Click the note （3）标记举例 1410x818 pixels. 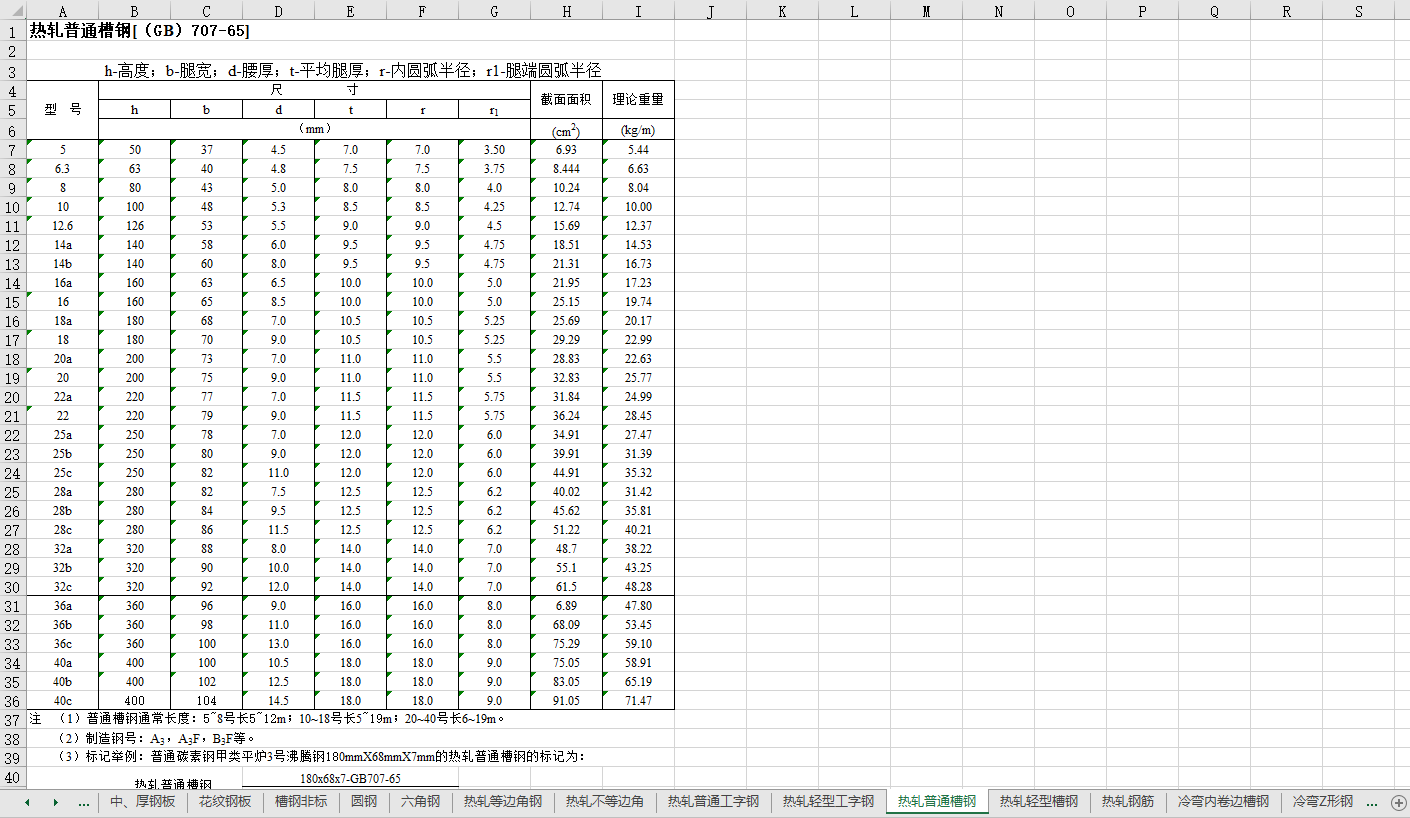pos(322,757)
